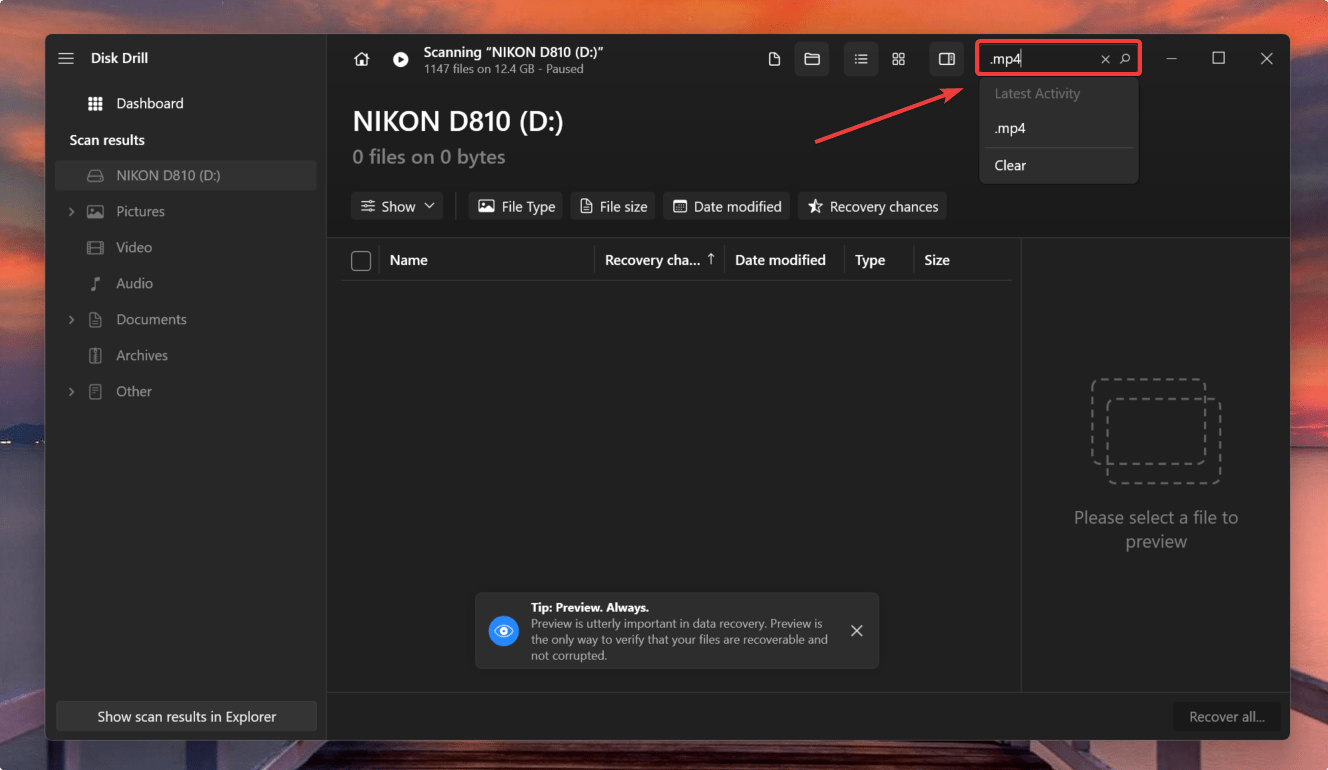Sort by the Size column
This screenshot has width=1328, height=770.
coord(937,260)
